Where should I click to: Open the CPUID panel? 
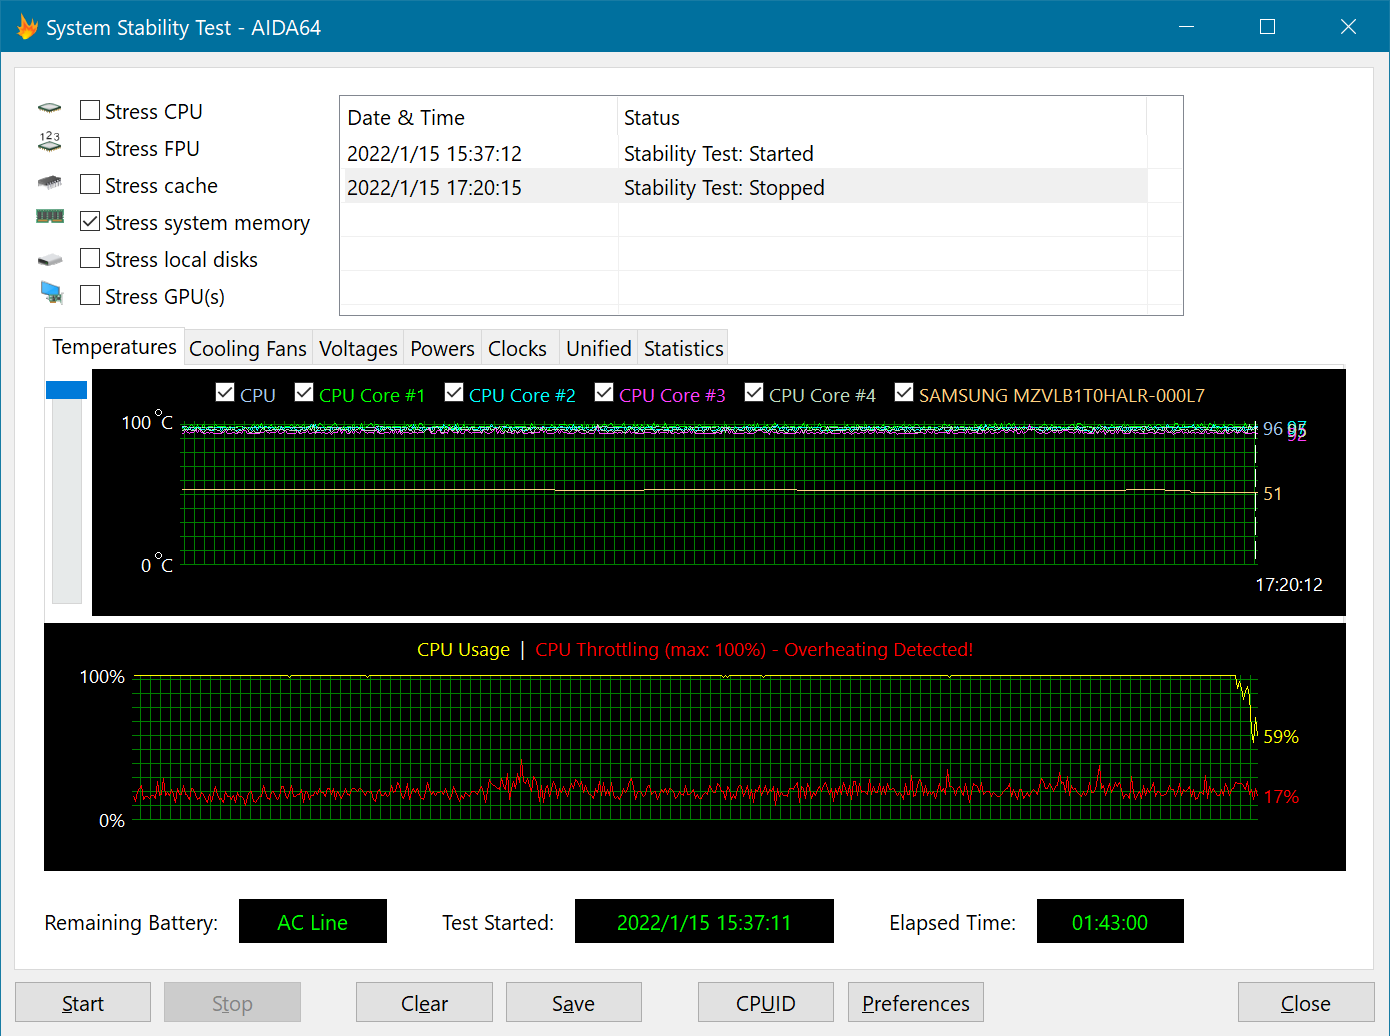click(766, 1003)
